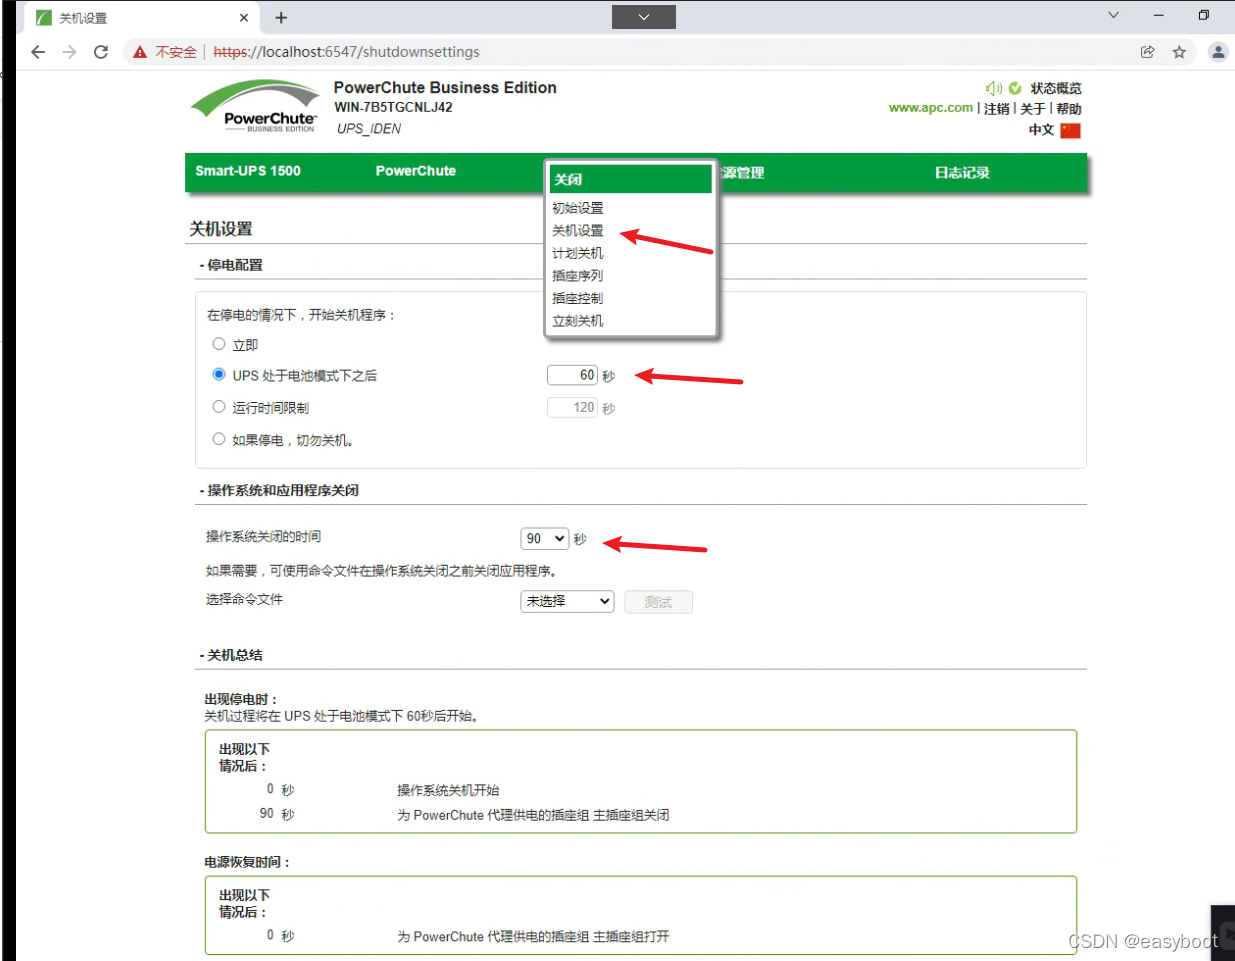This screenshot has height=961, width=1235.
Task: Click the Chinese flag language icon
Action: [x=1070, y=130]
